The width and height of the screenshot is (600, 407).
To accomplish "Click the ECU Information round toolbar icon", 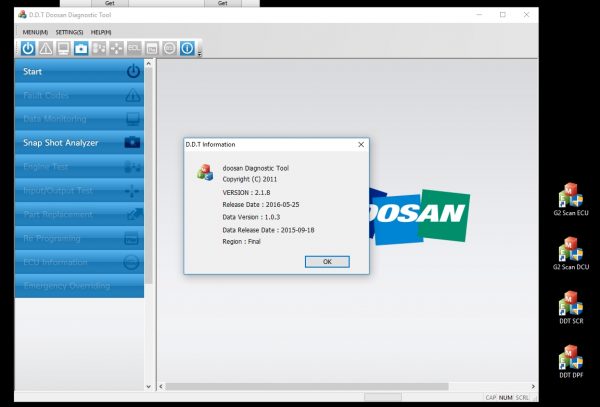I will 170,49.
